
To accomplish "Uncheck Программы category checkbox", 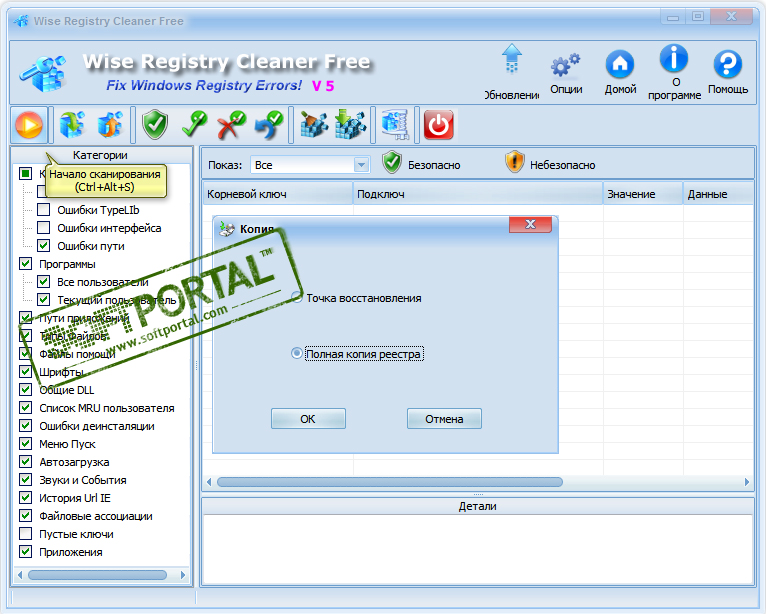I will (x=25, y=264).
